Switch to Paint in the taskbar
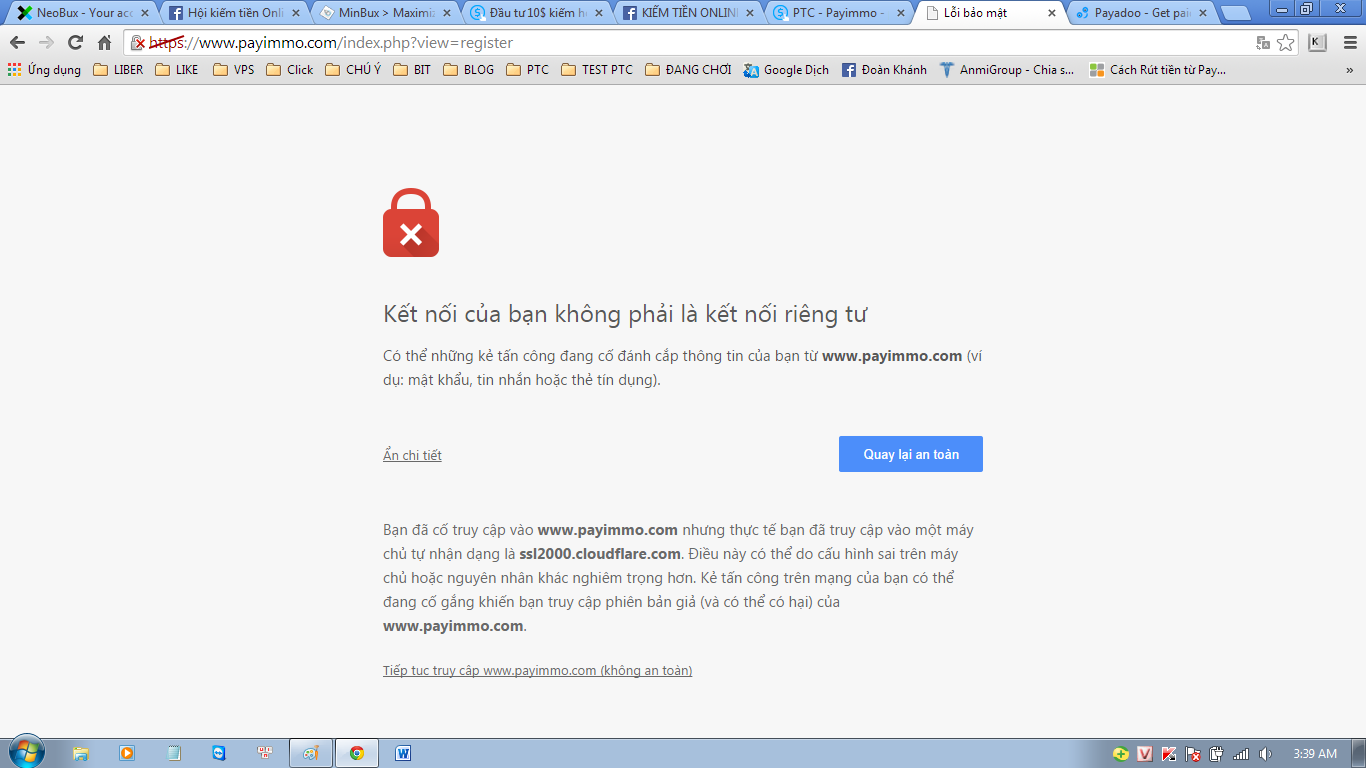 (x=311, y=753)
